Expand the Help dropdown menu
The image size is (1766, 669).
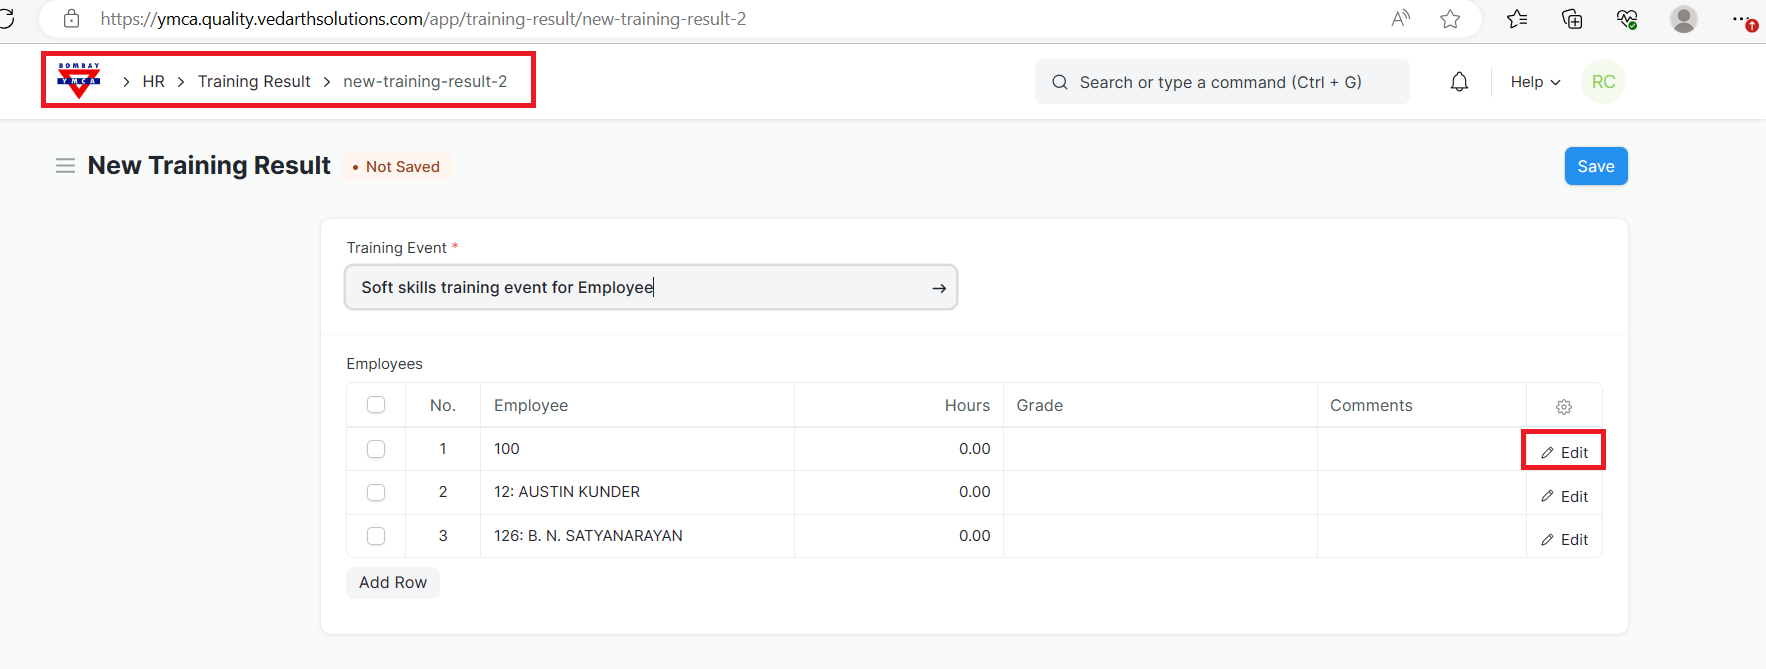click(x=1534, y=82)
